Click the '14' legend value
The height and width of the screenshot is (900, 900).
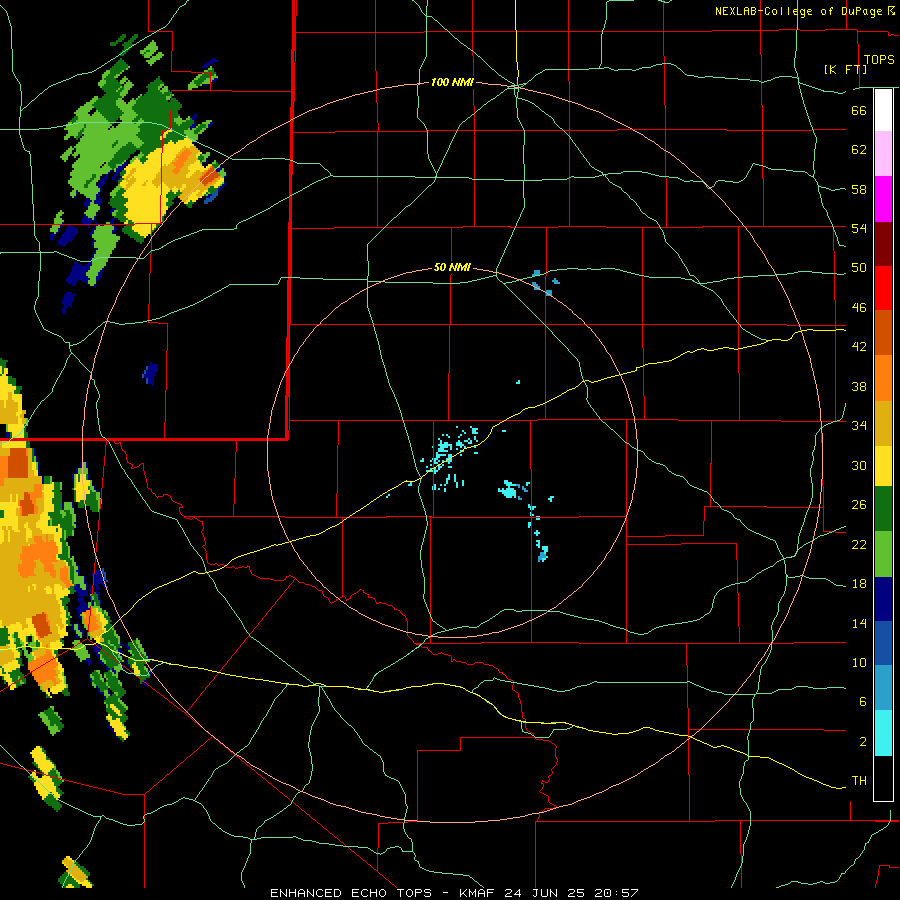pos(859,624)
